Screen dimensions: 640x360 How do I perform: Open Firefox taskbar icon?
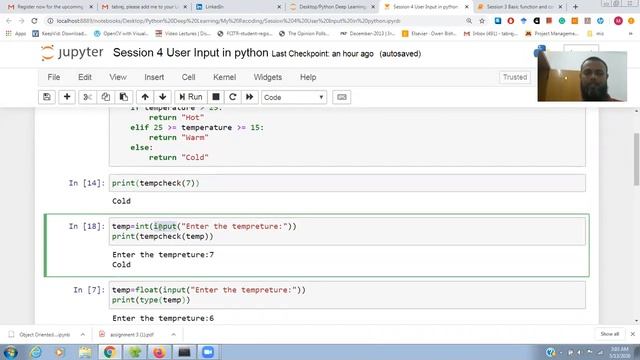click(159, 352)
